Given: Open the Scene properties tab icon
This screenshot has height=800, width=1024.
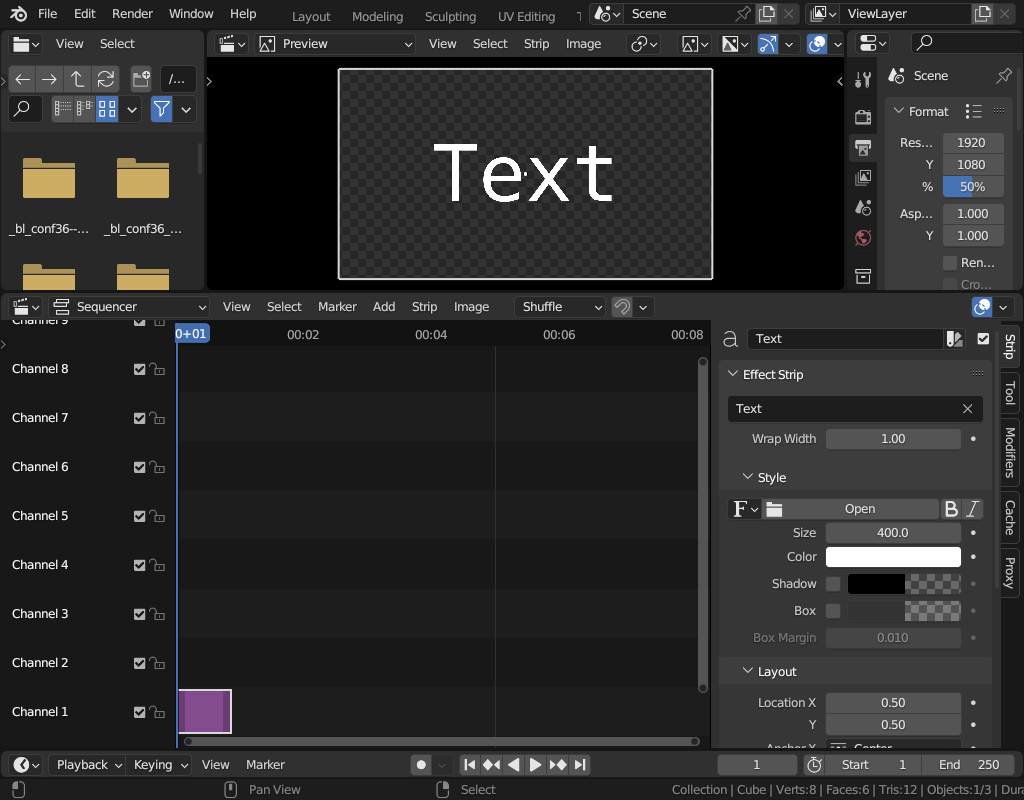Looking at the screenshot, I should [x=863, y=208].
